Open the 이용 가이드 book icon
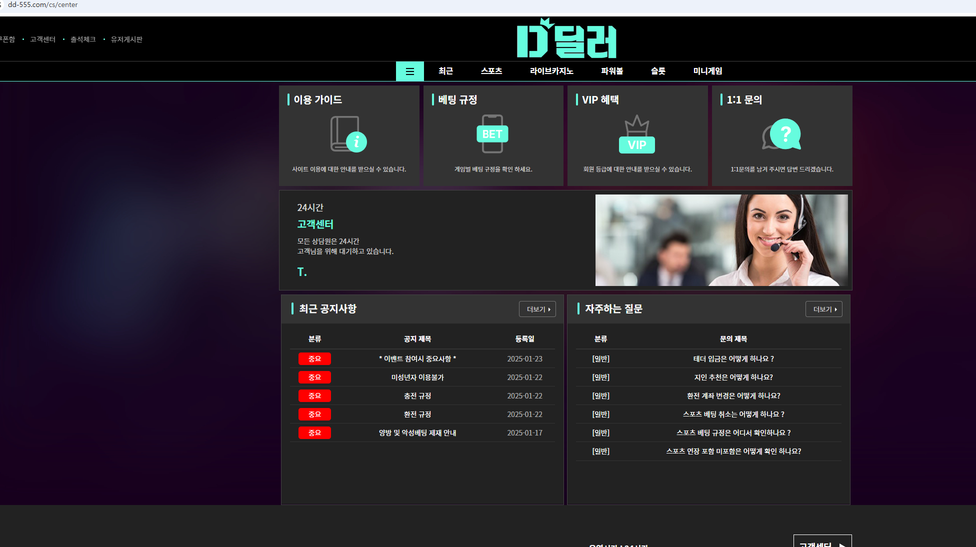This screenshot has height=547, width=976. click(x=349, y=134)
